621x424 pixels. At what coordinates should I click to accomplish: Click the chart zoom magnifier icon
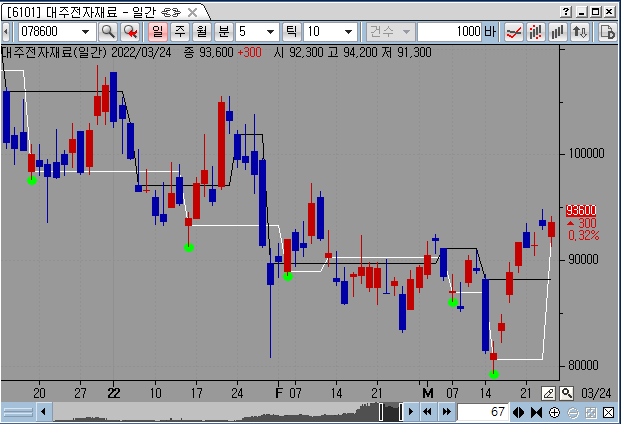tap(567, 394)
